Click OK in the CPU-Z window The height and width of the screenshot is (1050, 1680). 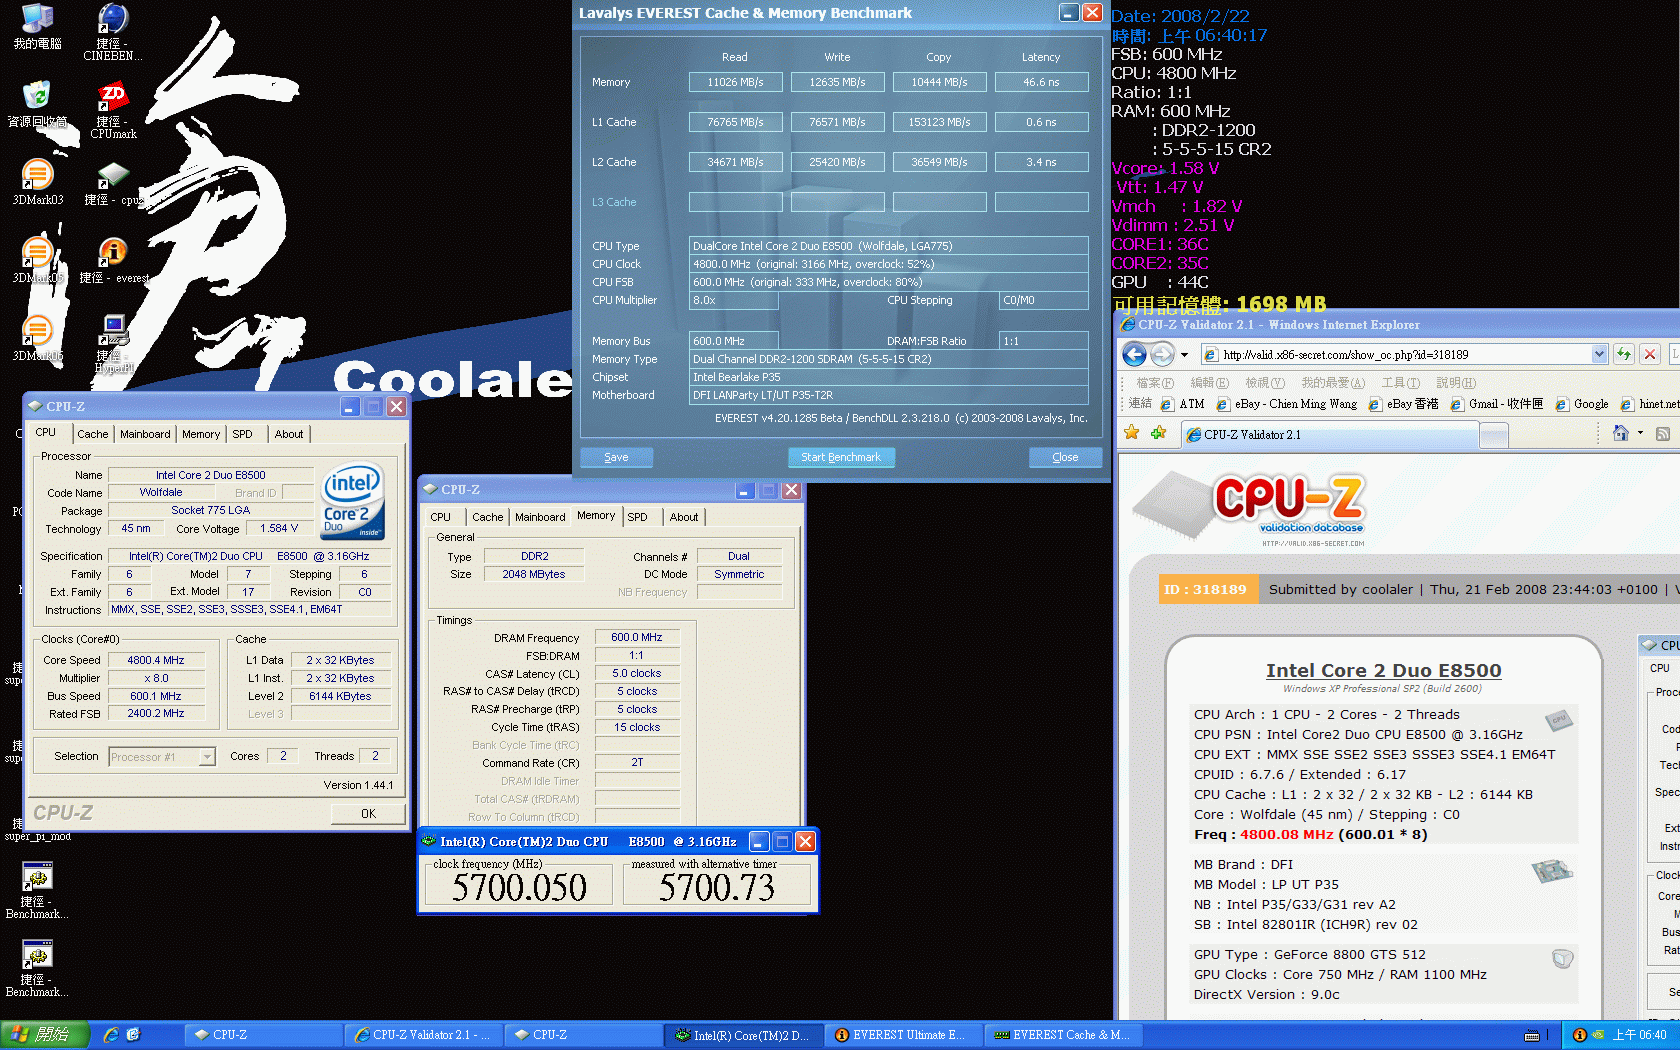[x=368, y=814]
